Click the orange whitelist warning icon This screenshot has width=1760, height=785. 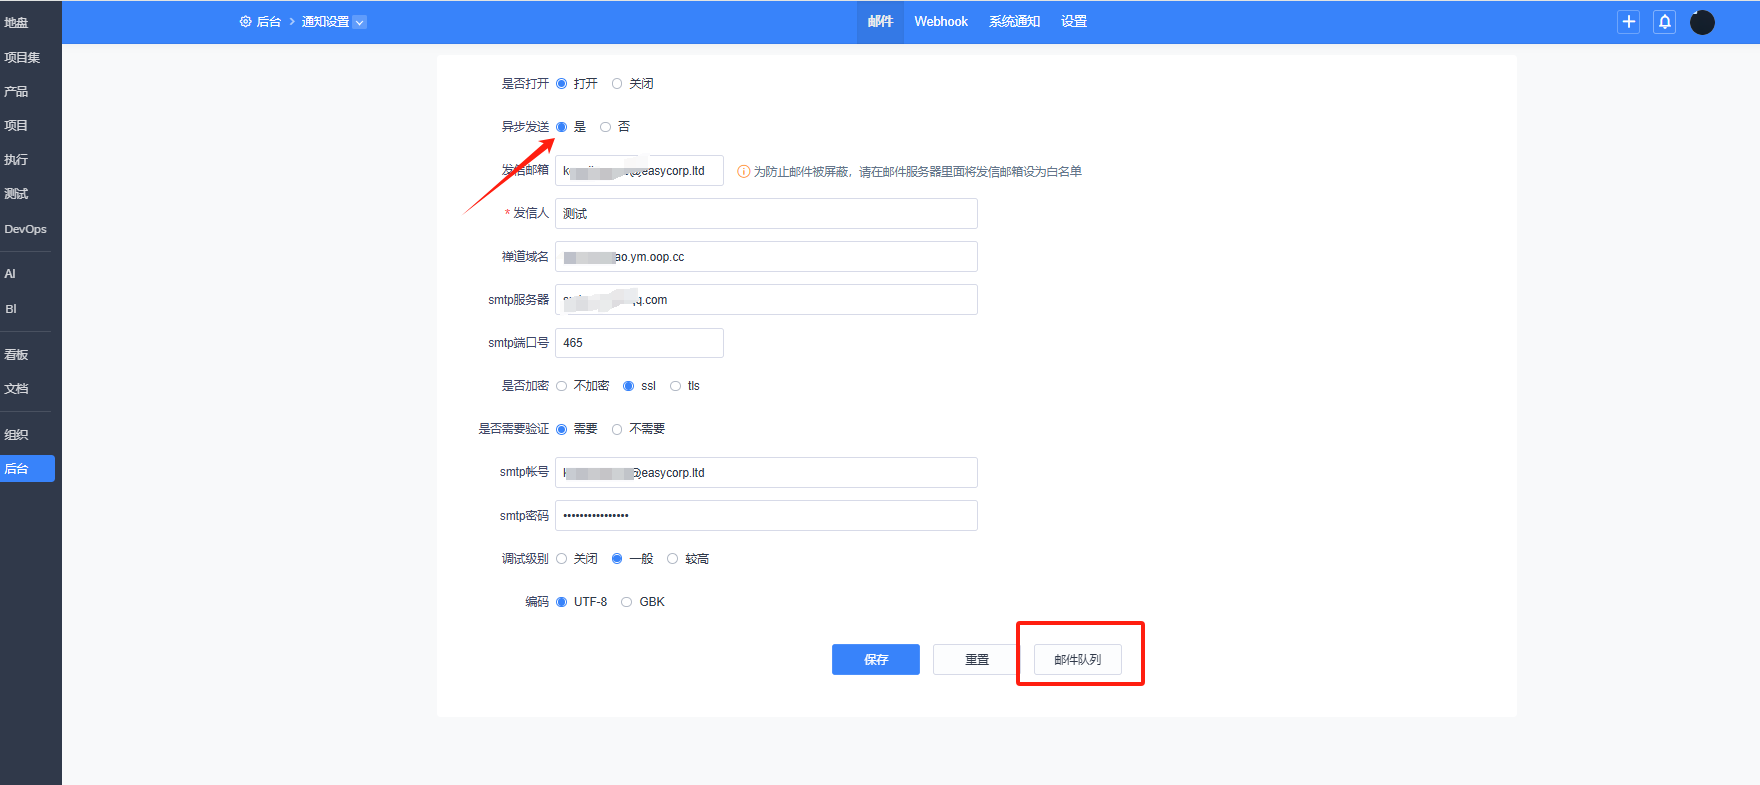(x=743, y=171)
